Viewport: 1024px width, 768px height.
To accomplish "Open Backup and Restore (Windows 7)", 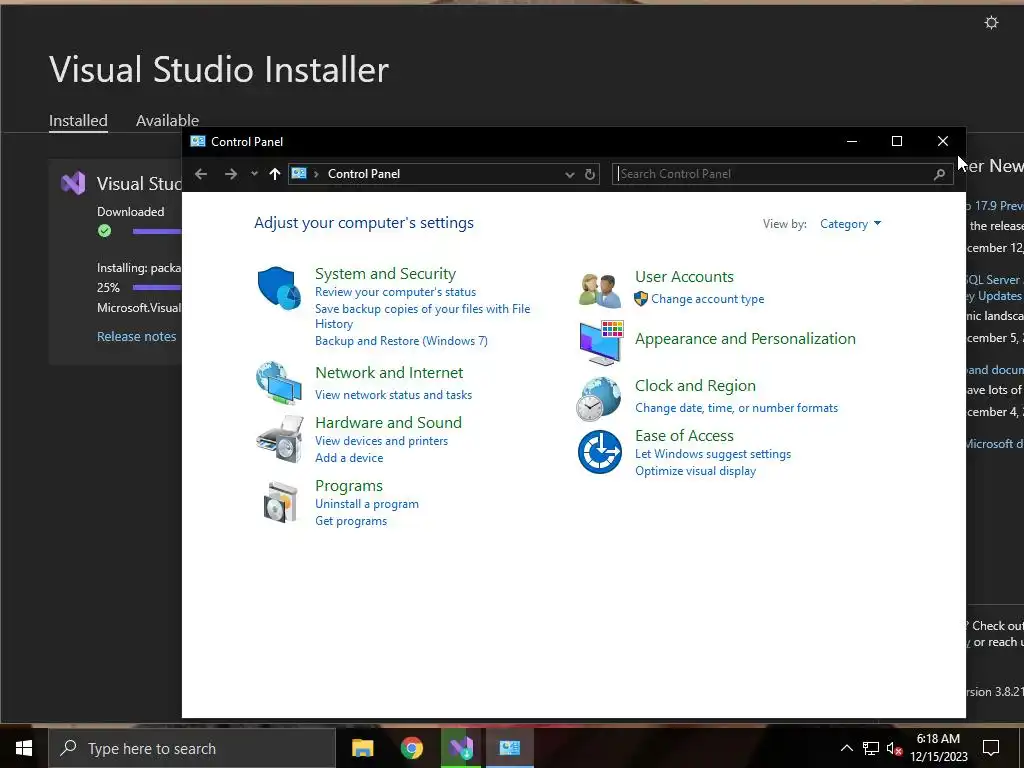I will coord(401,341).
